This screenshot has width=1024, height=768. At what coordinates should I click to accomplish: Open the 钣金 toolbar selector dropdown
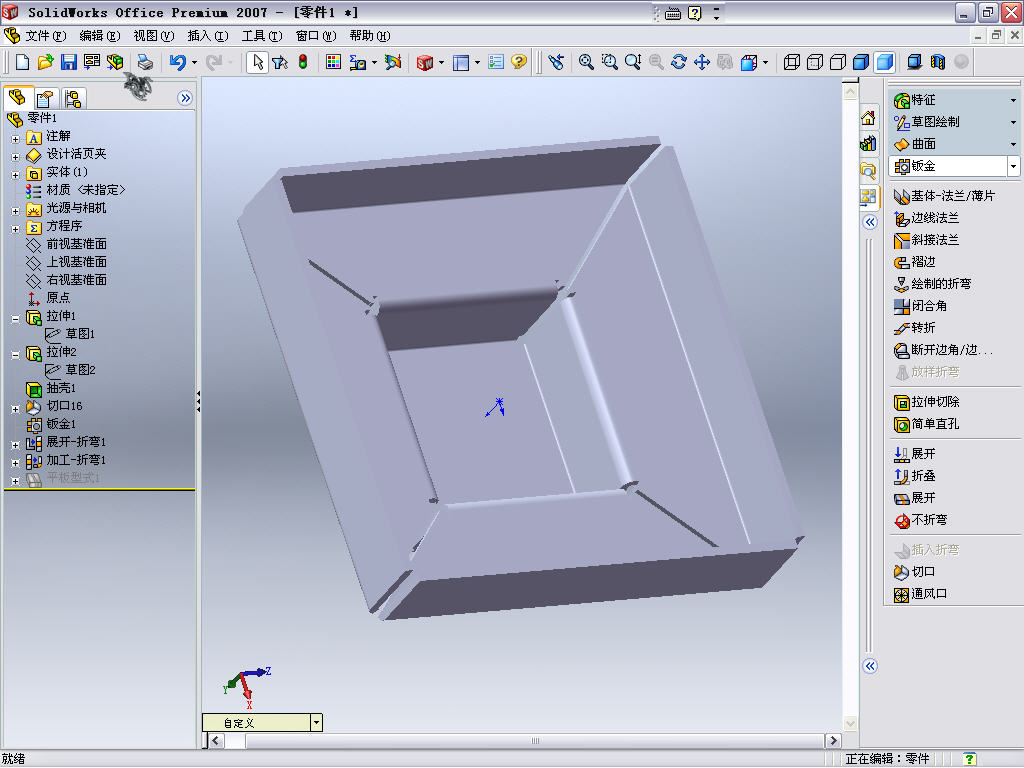[1013, 166]
